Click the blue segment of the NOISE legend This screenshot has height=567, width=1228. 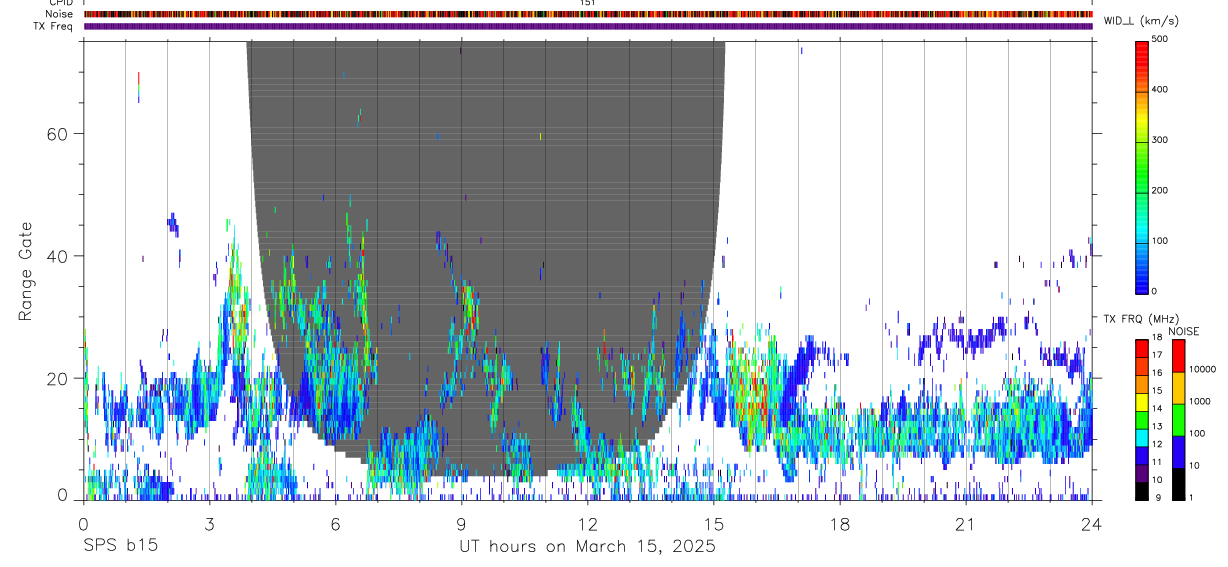coord(1179,451)
